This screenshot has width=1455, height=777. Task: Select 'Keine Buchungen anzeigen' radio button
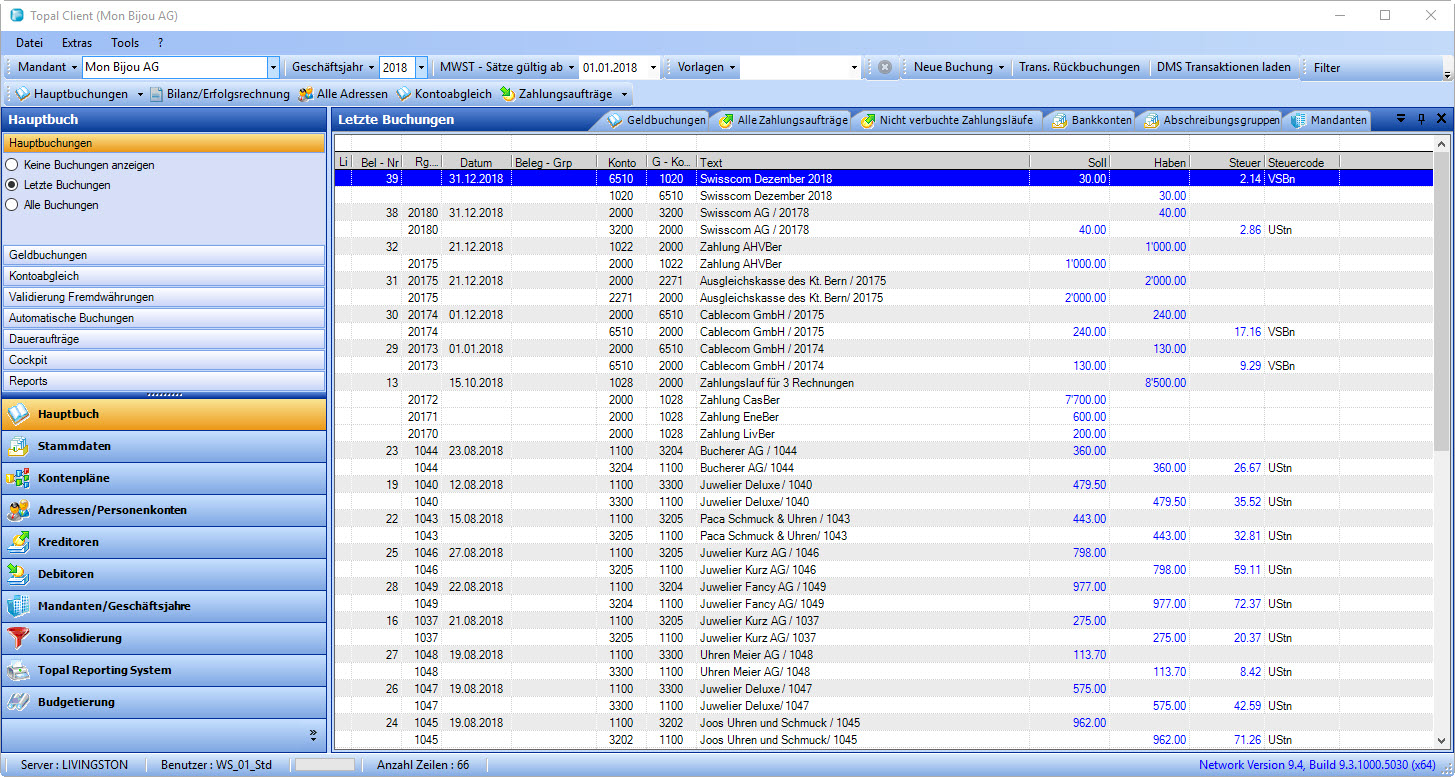point(13,165)
